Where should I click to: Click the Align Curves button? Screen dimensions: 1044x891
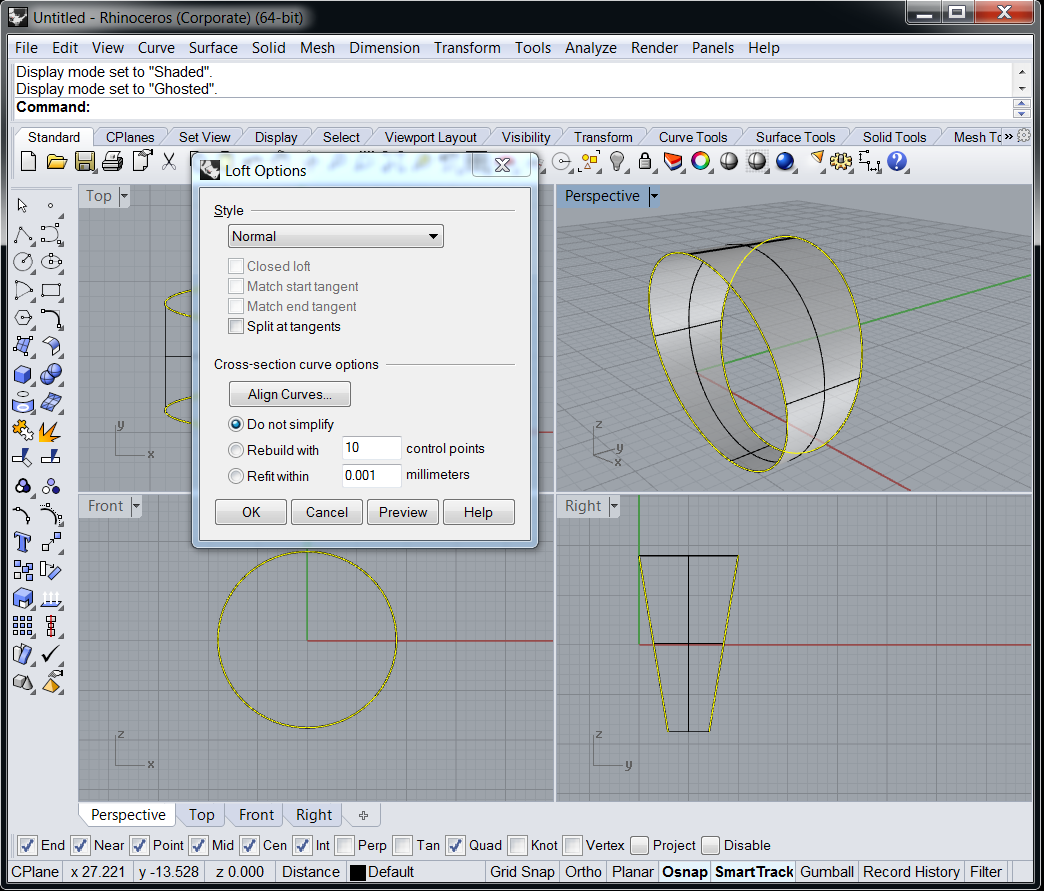[290, 394]
